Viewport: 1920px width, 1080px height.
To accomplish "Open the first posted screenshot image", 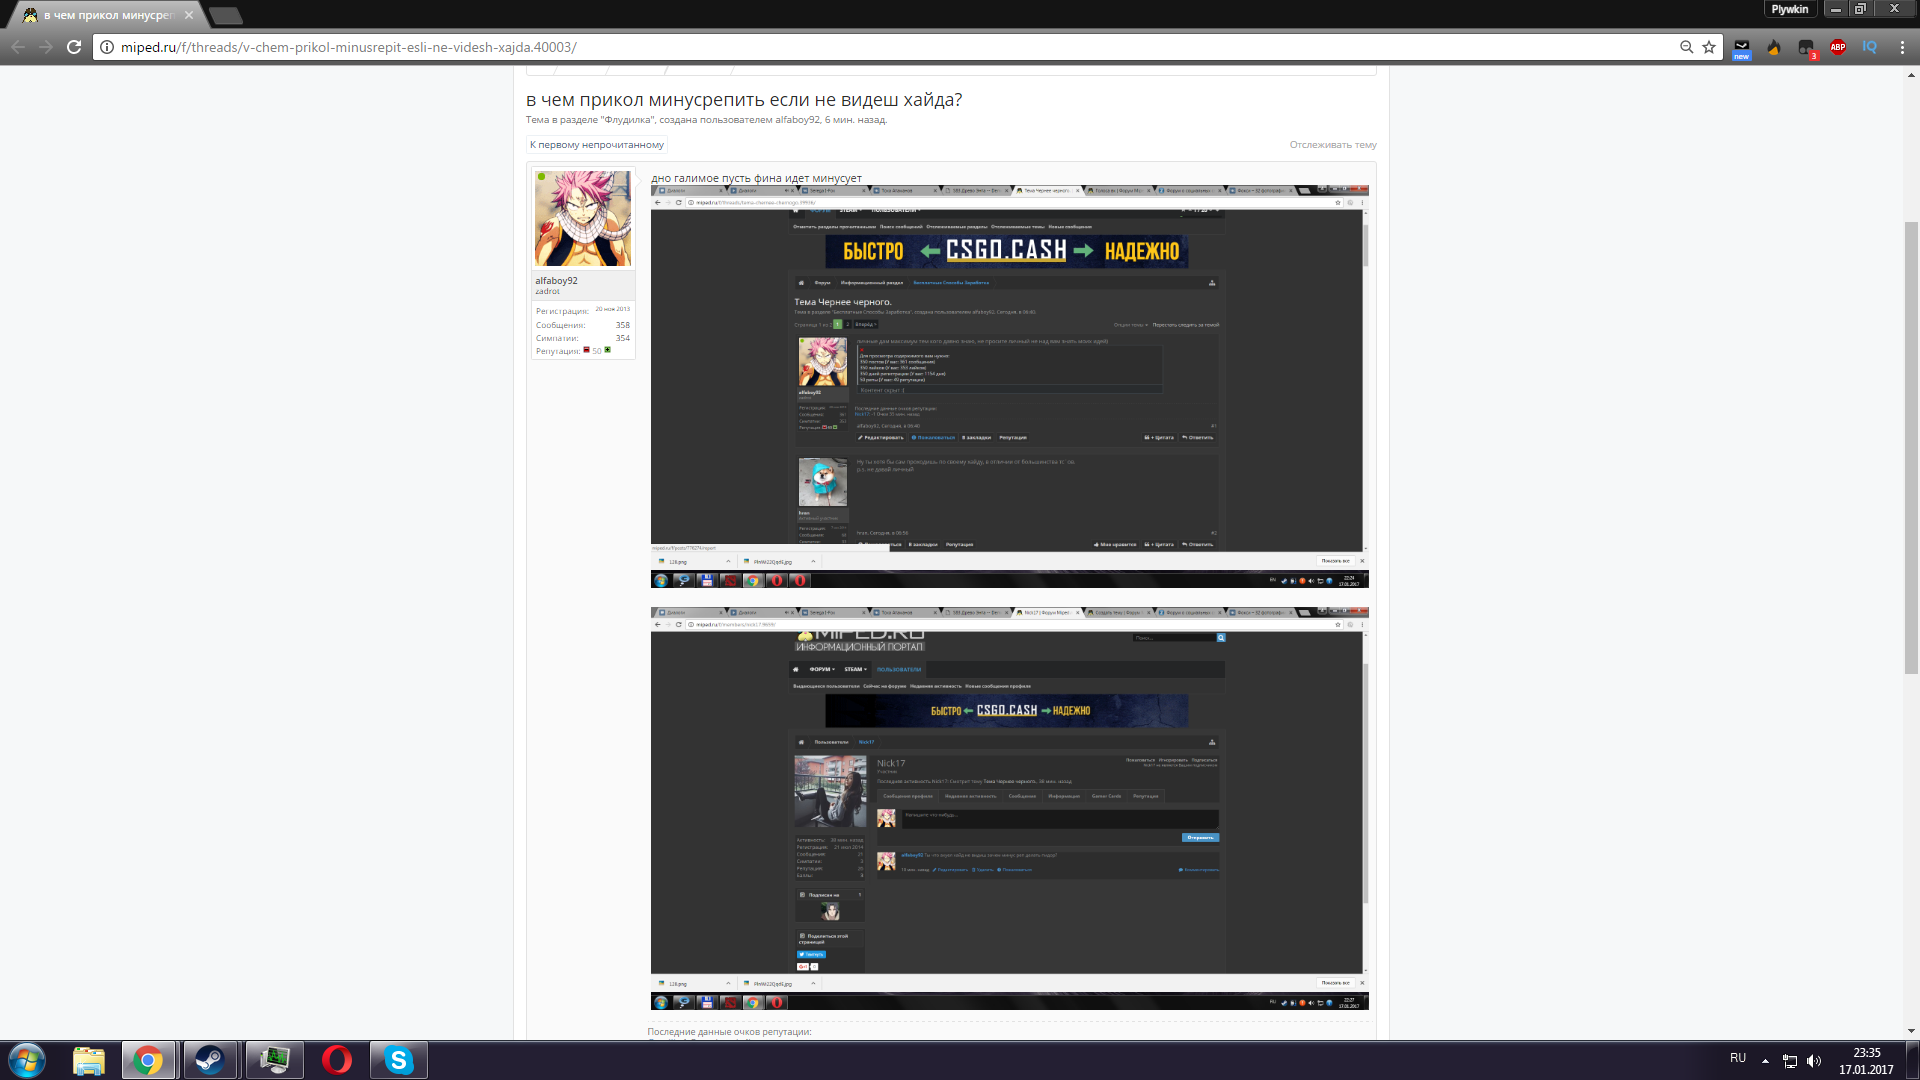I will 1009,386.
